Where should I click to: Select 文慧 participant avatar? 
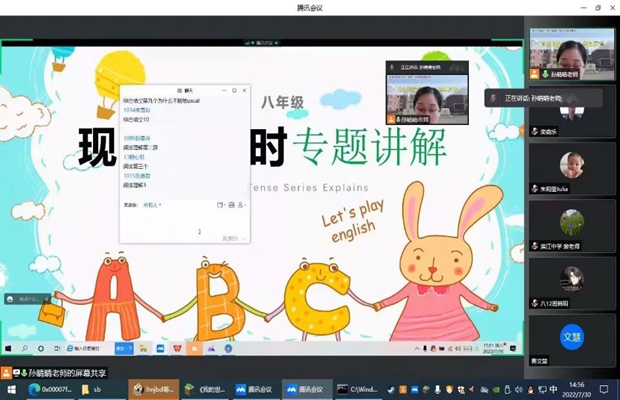571,335
